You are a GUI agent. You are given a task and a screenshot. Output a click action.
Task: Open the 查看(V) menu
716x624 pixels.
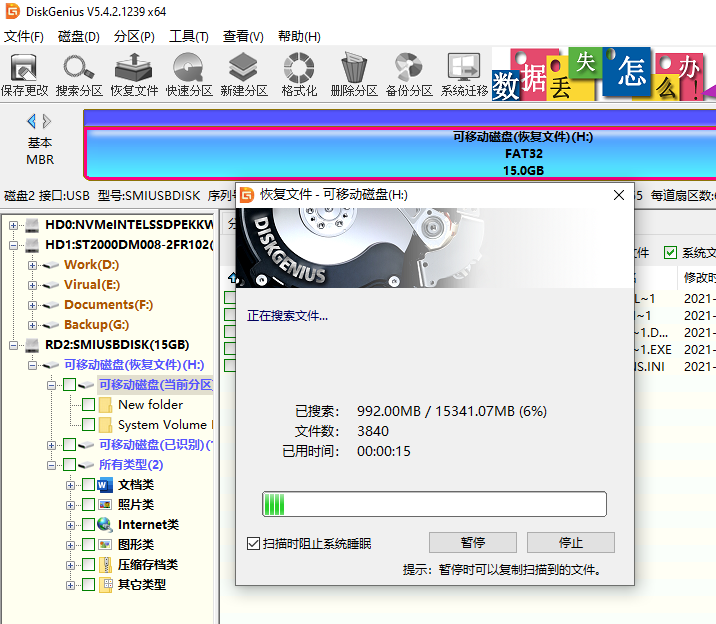[x=243, y=37]
